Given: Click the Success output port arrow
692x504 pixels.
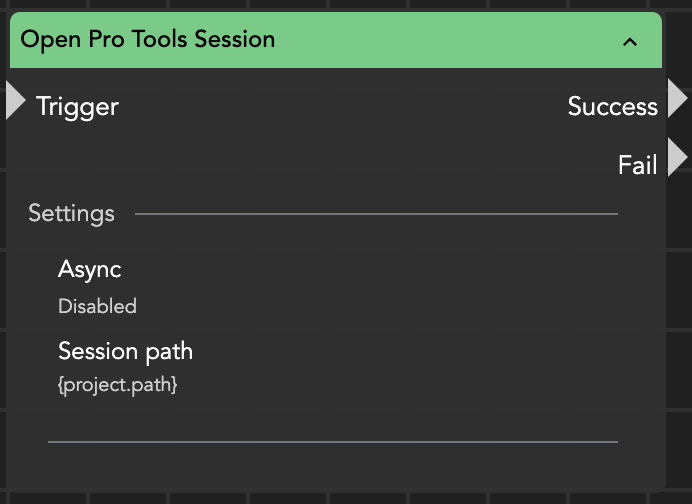Looking at the screenshot, I should tap(678, 99).
